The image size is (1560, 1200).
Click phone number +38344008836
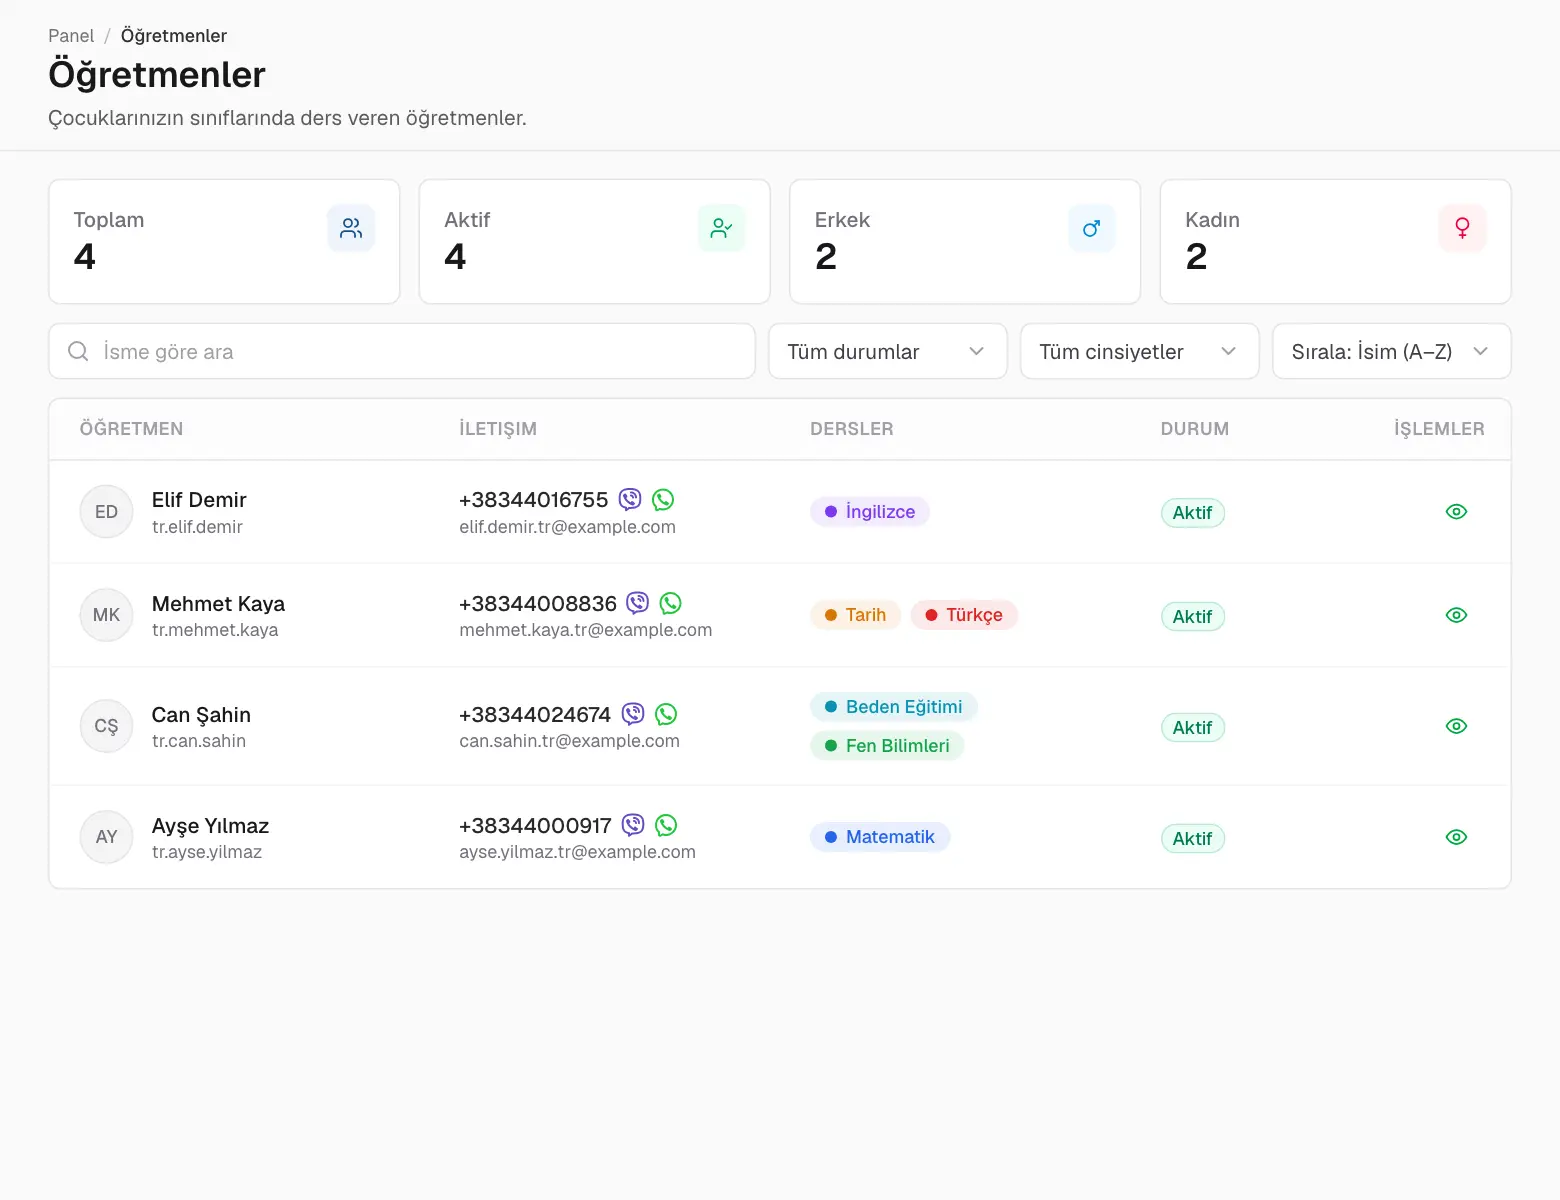pos(538,603)
